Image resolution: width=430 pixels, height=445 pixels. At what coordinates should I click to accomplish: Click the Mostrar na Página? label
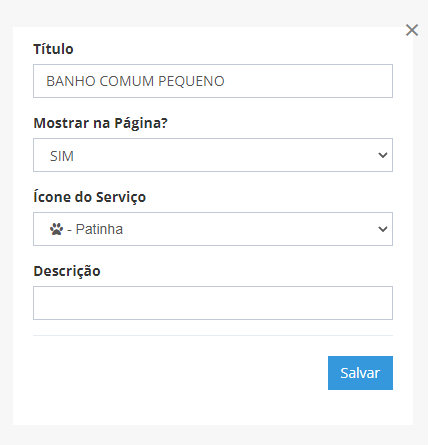click(100, 123)
